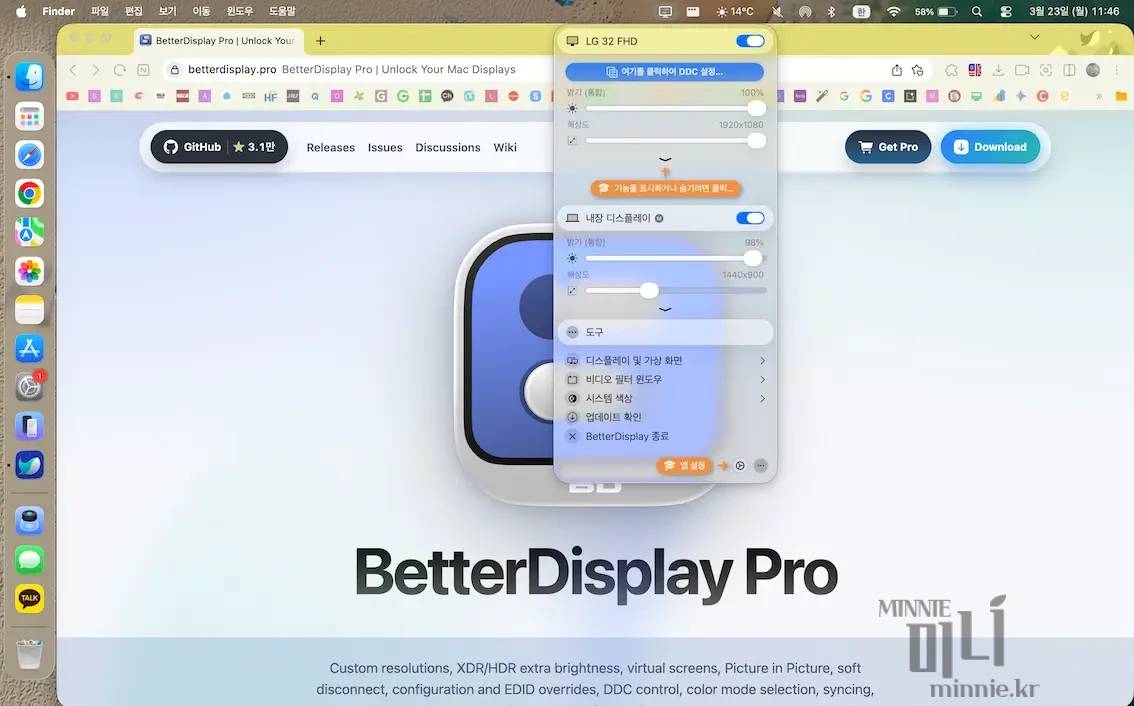Open Photos from the Dock
This screenshot has width=1134, height=706.
29,271
